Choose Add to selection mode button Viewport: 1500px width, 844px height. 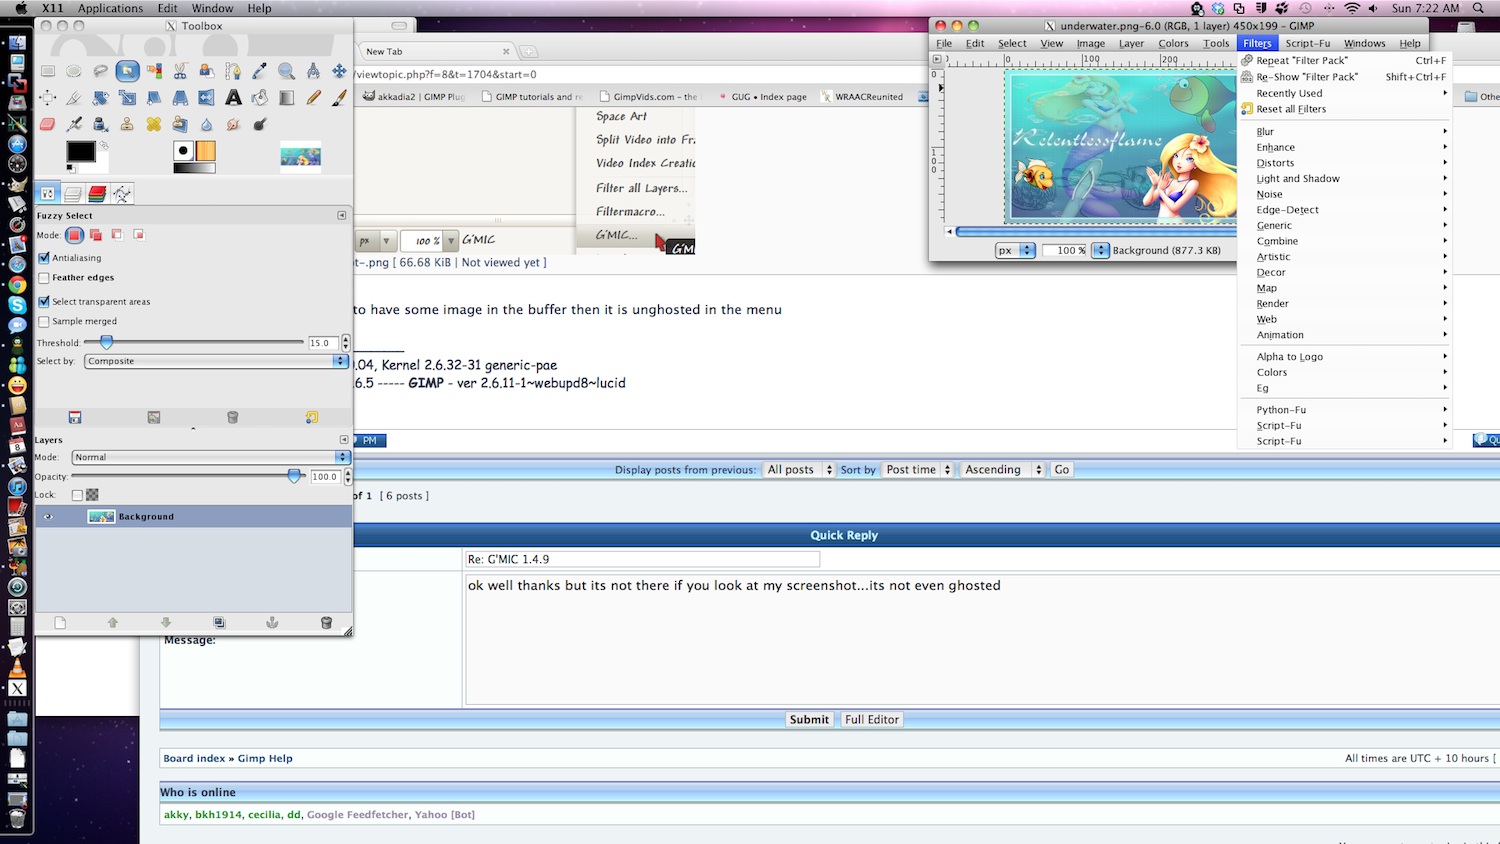pos(96,235)
